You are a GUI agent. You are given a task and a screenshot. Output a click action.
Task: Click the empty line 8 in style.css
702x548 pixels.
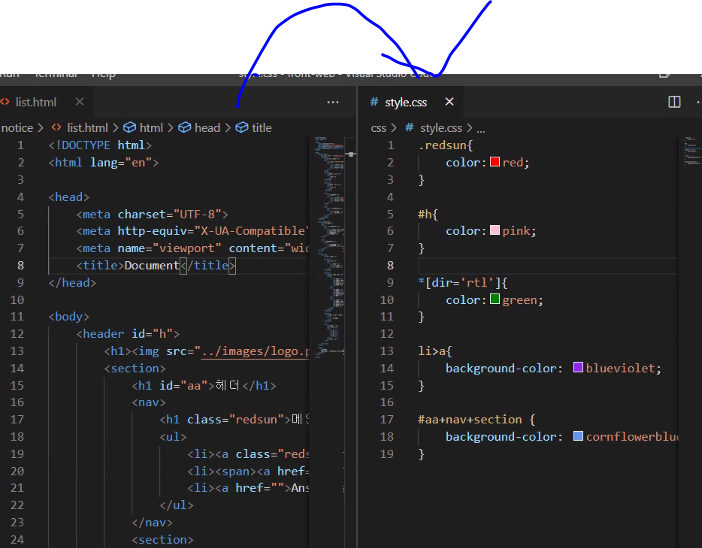(x=546, y=265)
